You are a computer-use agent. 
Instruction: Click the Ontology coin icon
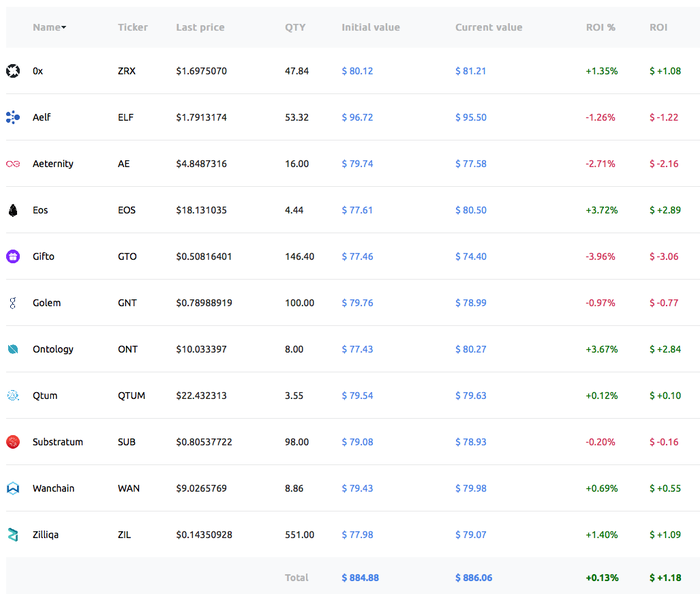tap(13, 349)
